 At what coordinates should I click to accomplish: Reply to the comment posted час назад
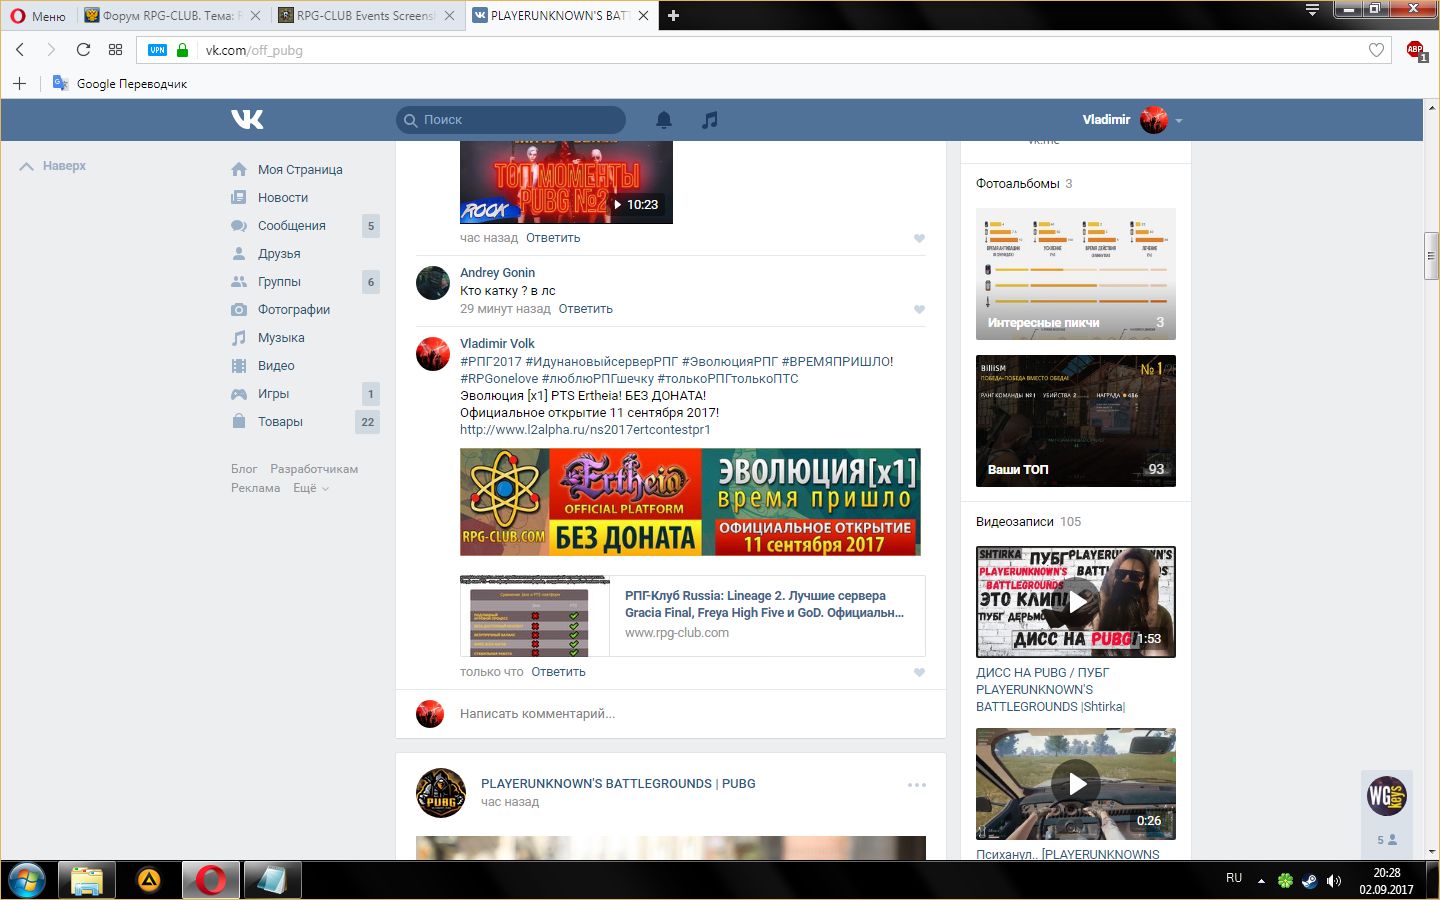tap(553, 237)
